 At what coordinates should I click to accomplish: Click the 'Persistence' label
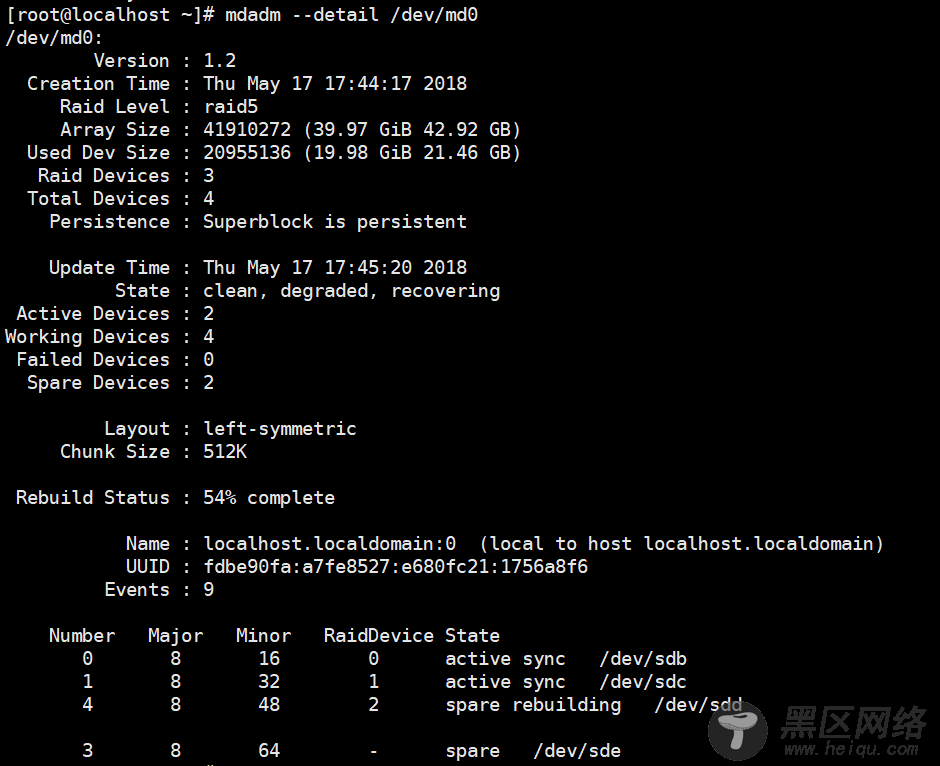tap(110, 222)
